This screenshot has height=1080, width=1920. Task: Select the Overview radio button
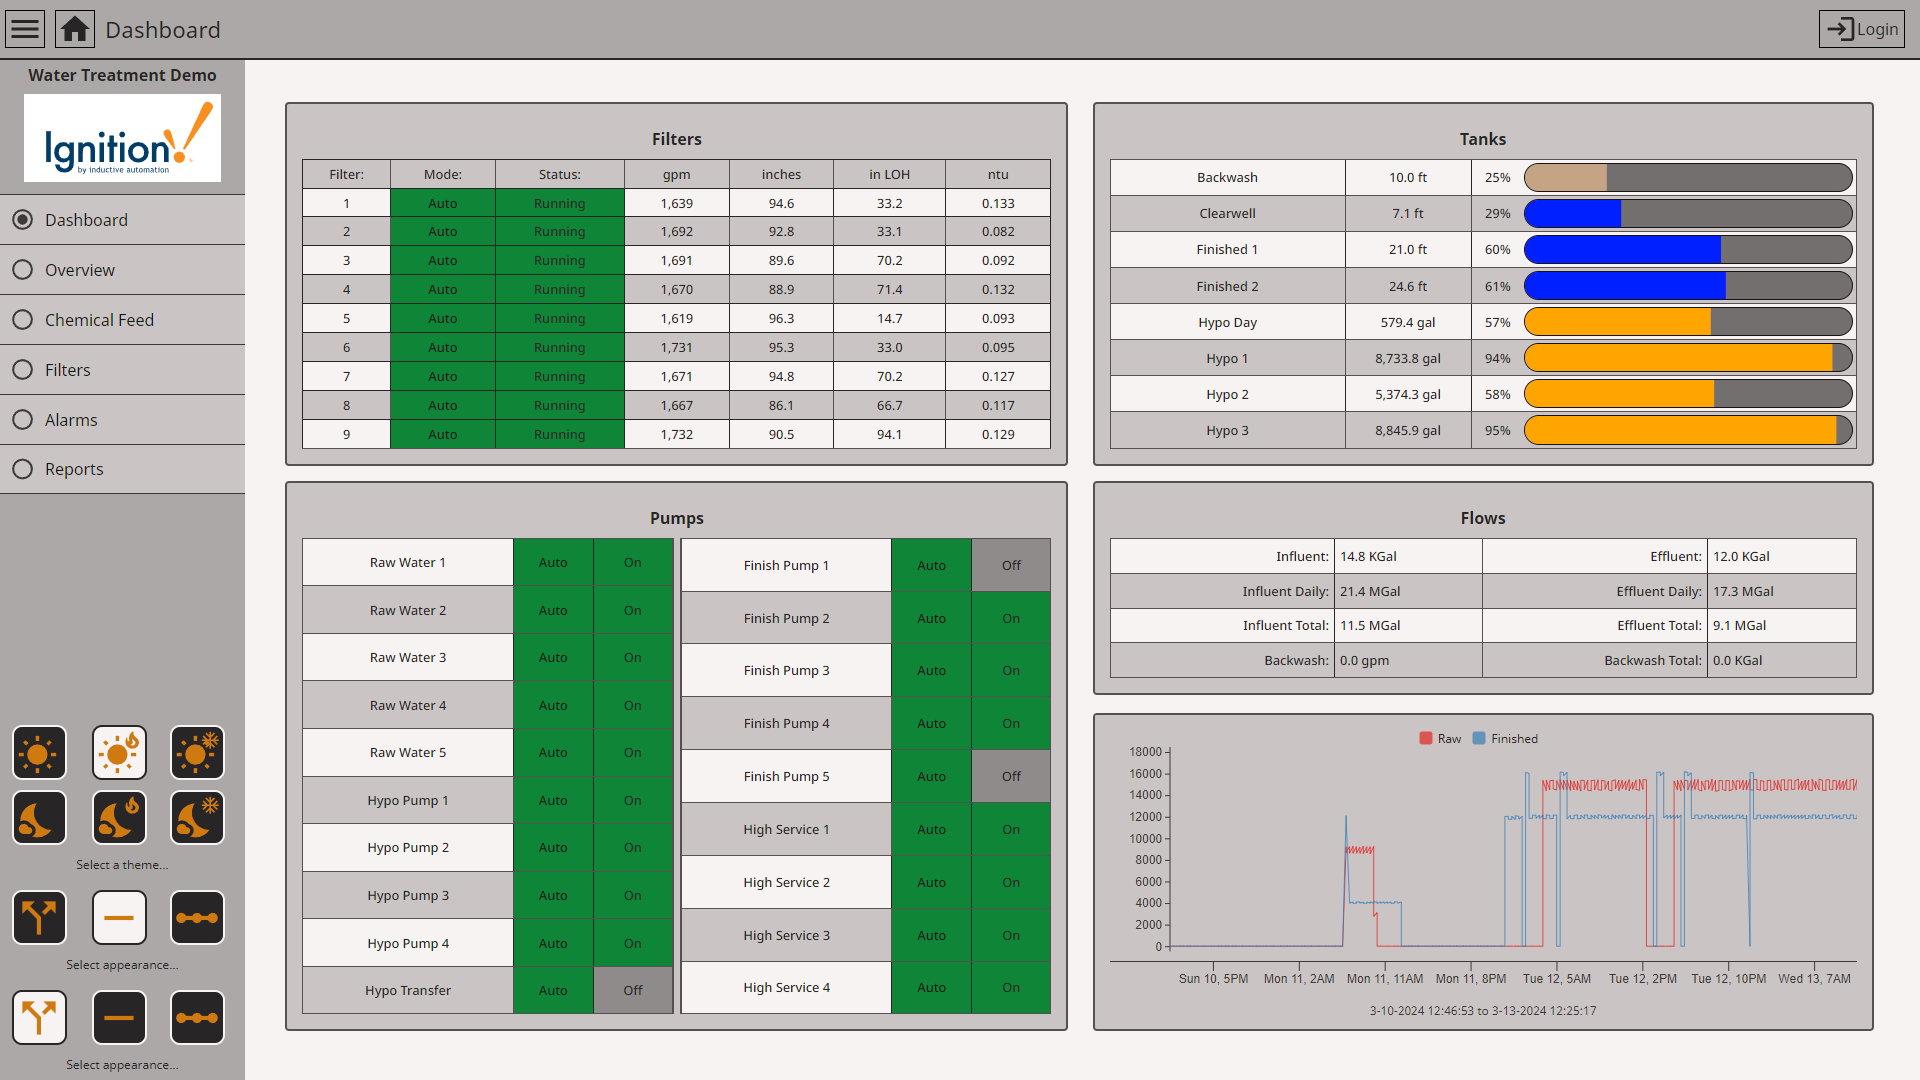[22, 269]
